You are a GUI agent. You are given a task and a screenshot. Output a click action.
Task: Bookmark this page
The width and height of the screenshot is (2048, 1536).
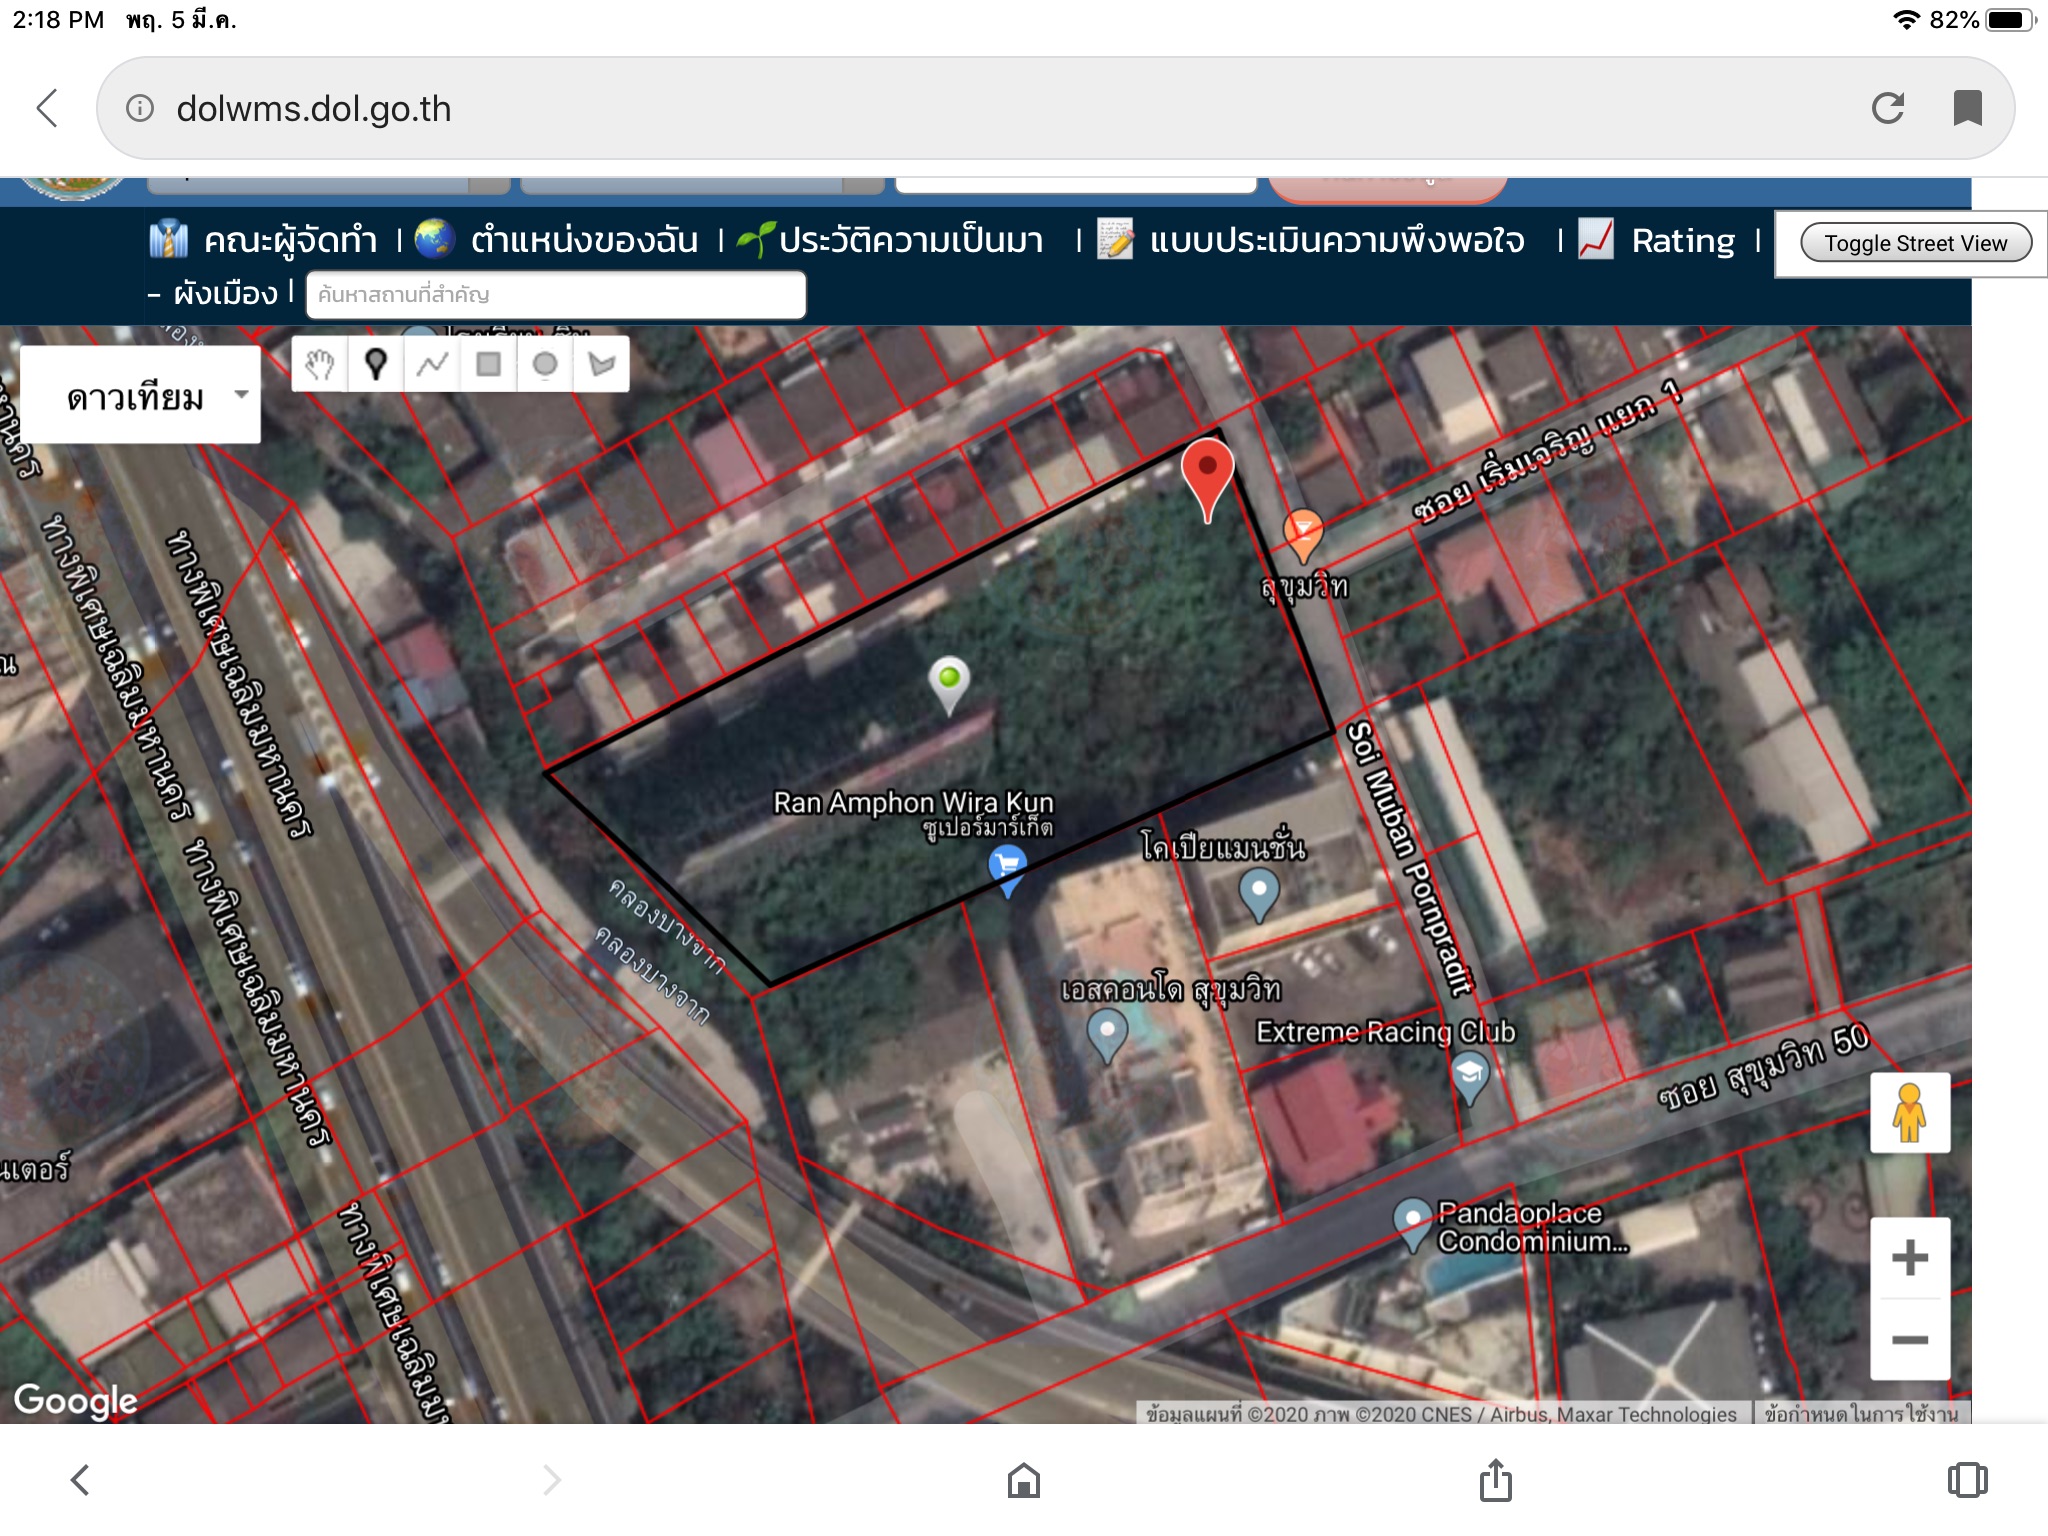(x=1967, y=108)
